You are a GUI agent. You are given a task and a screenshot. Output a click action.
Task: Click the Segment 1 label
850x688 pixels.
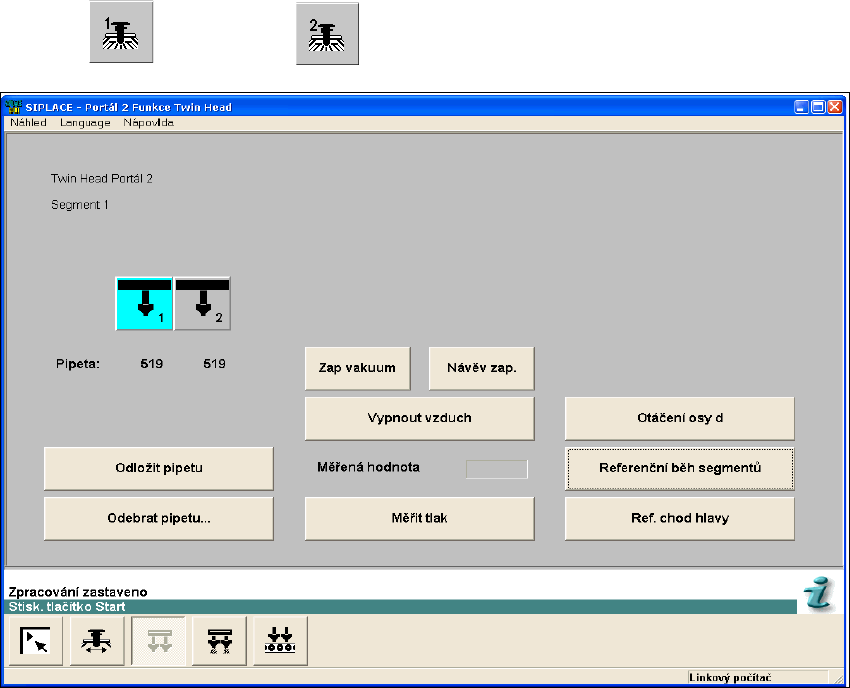point(80,205)
